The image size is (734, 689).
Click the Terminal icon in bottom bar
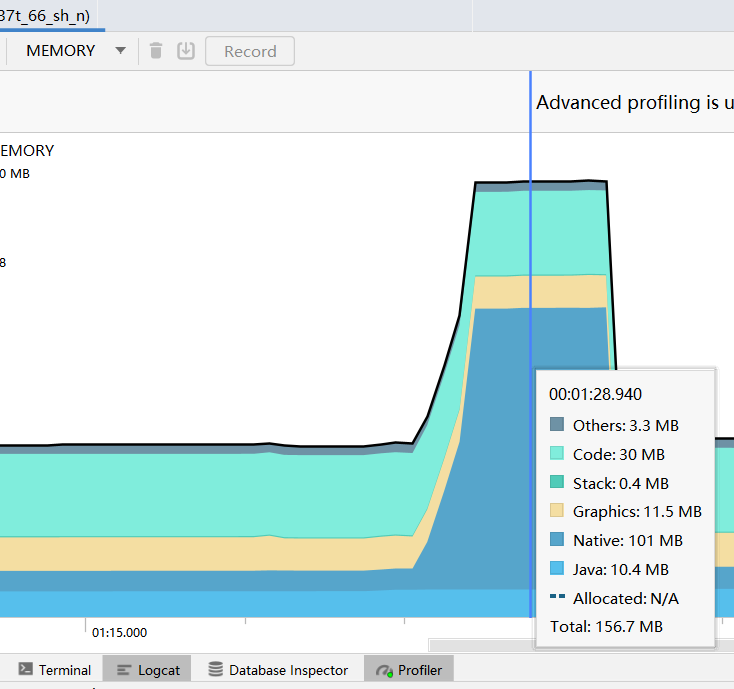tap(25, 669)
